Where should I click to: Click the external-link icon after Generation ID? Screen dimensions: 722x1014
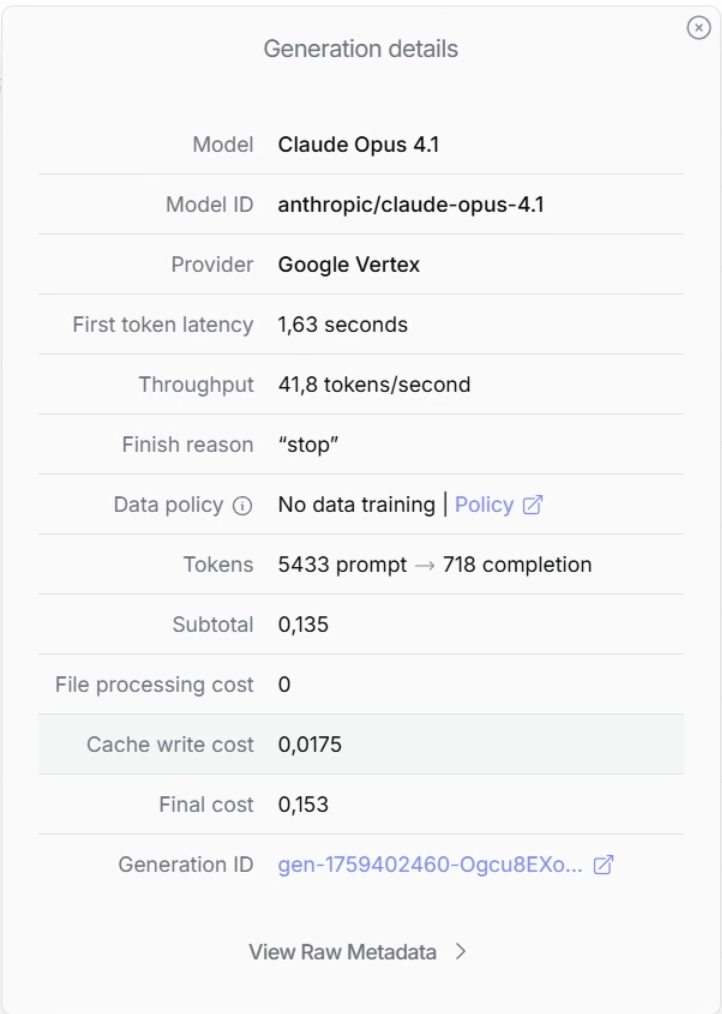[x=603, y=865]
